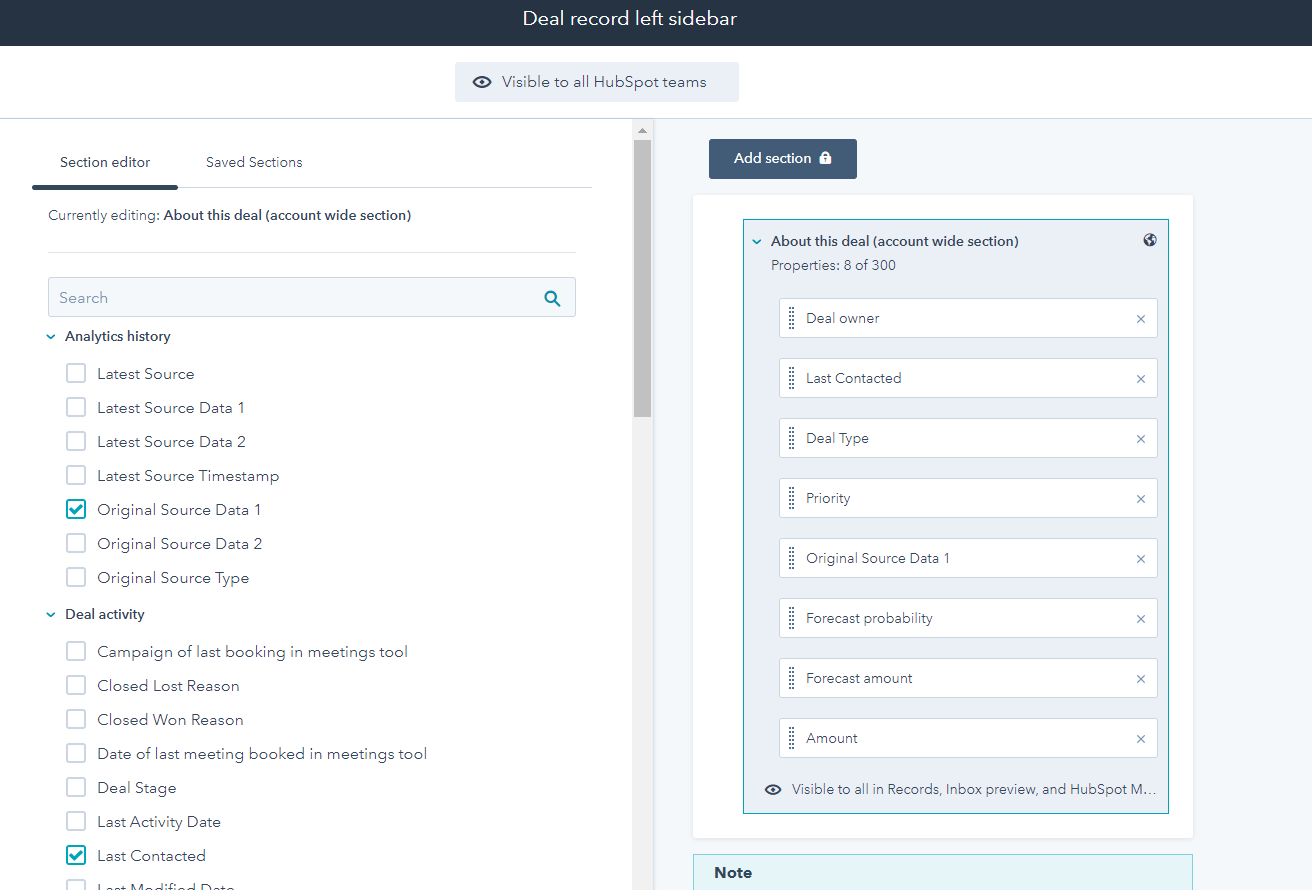Screen dimensions: 1312x890
Task: Click the globe icon on the section header
Action: [x=1150, y=240]
